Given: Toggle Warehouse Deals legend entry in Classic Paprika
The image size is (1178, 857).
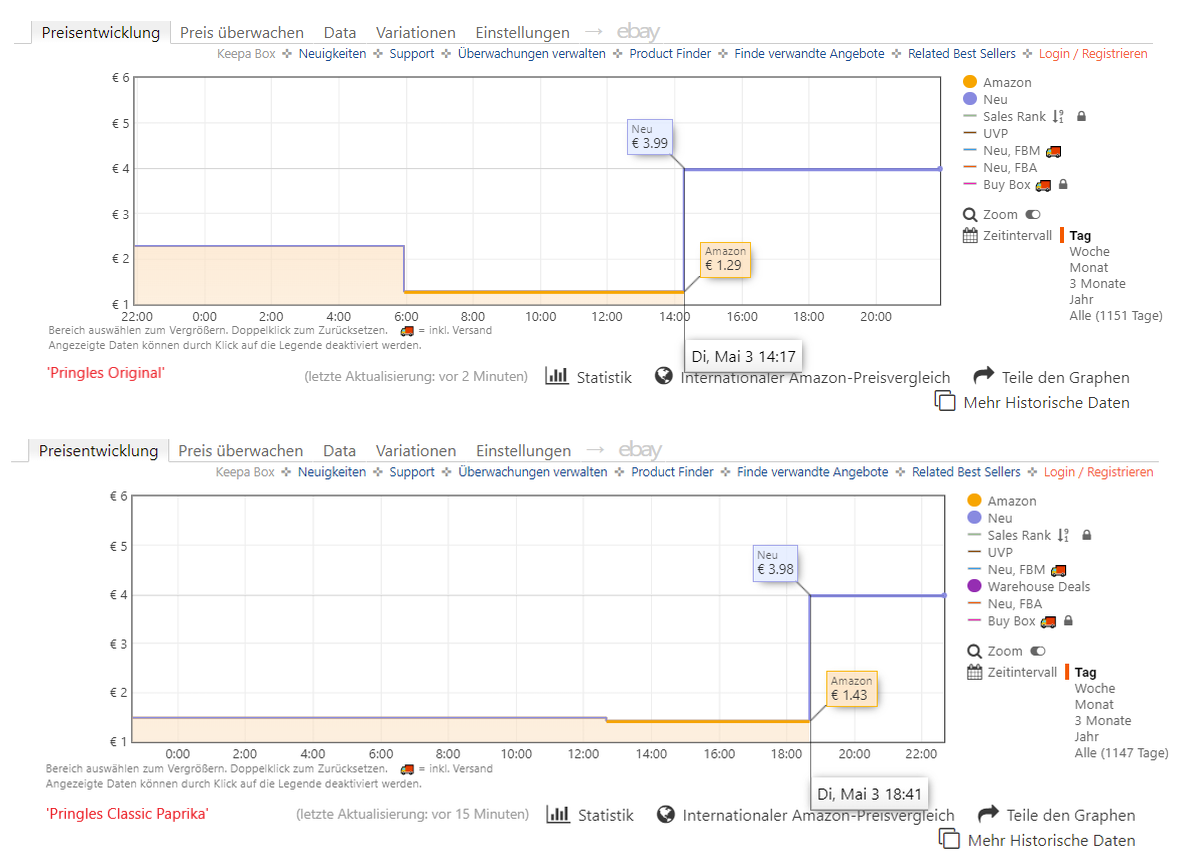Looking at the screenshot, I should pos(1028,587).
